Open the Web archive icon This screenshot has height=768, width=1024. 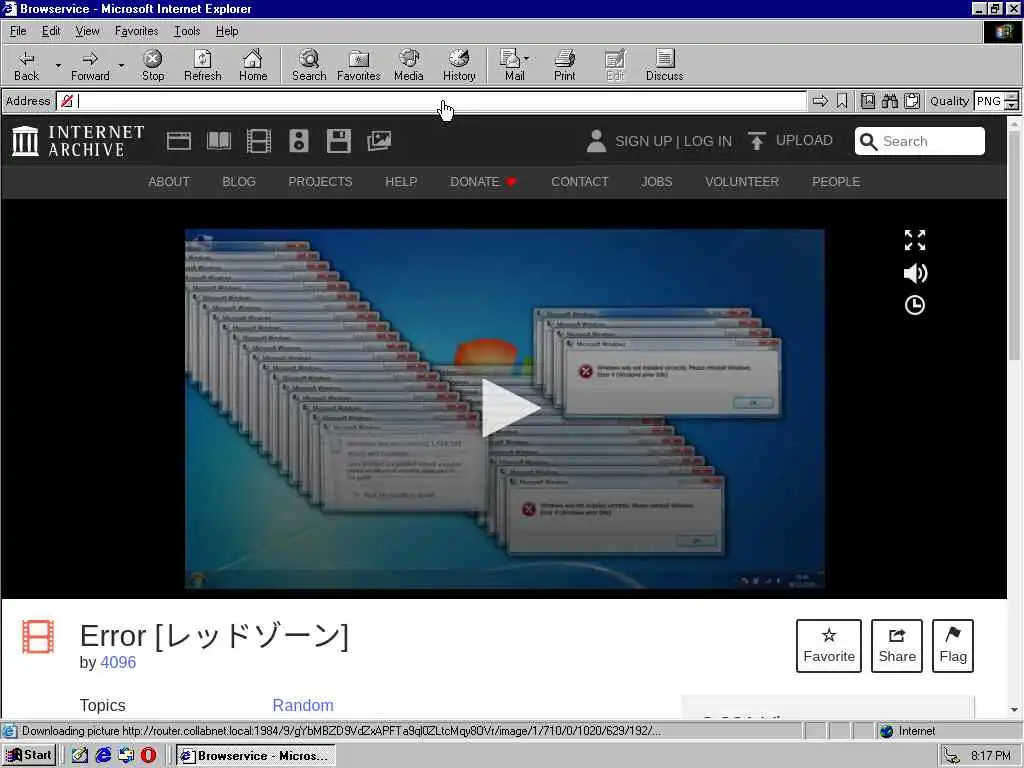pyautogui.click(x=178, y=141)
